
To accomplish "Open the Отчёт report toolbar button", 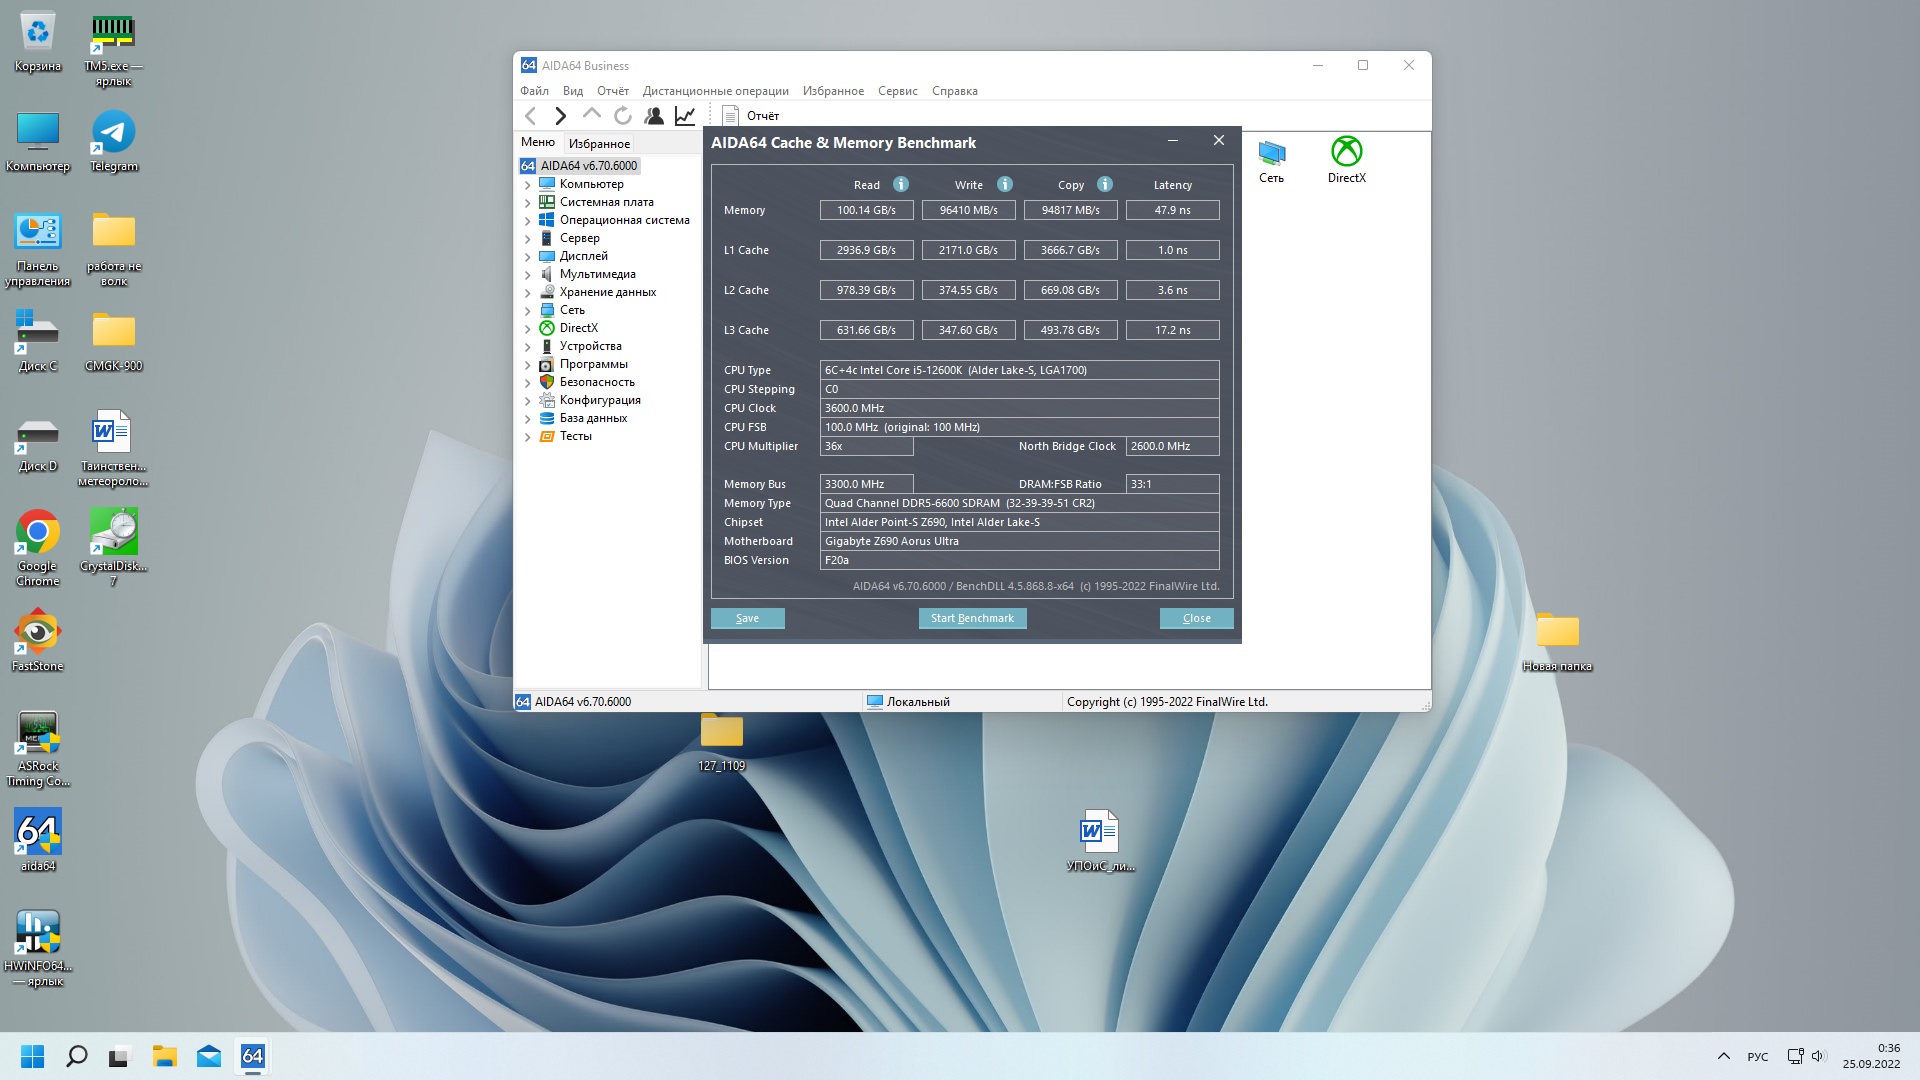I will pyautogui.click(x=751, y=116).
